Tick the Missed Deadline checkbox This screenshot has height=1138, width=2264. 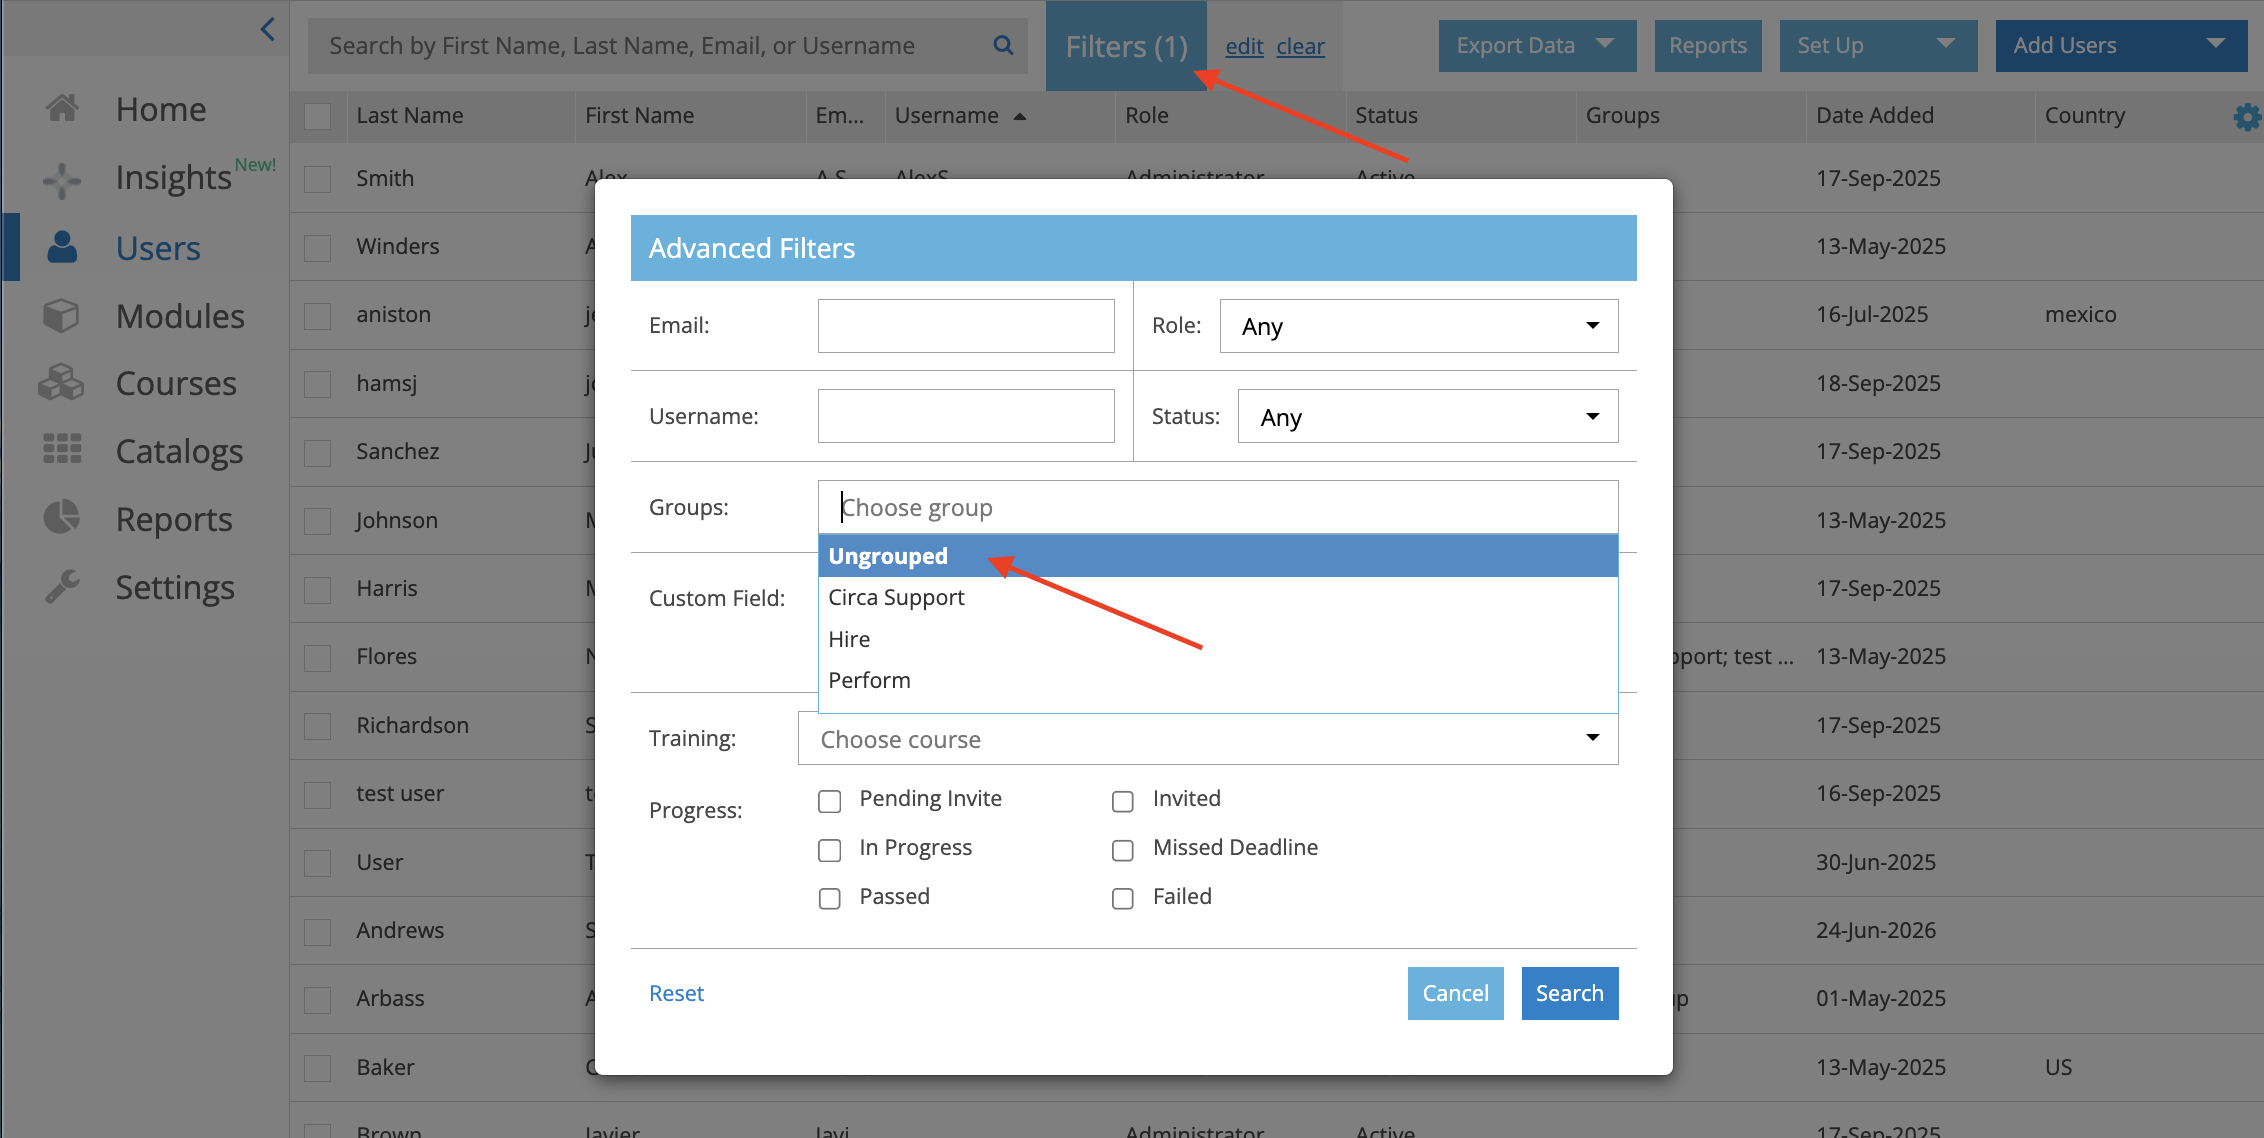pyautogui.click(x=1123, y=850)
